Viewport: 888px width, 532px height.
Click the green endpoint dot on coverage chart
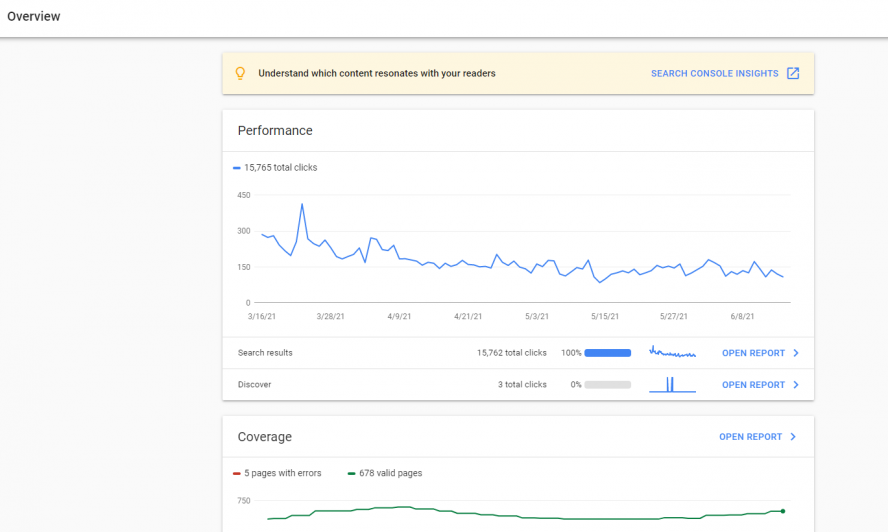[783, 511]
